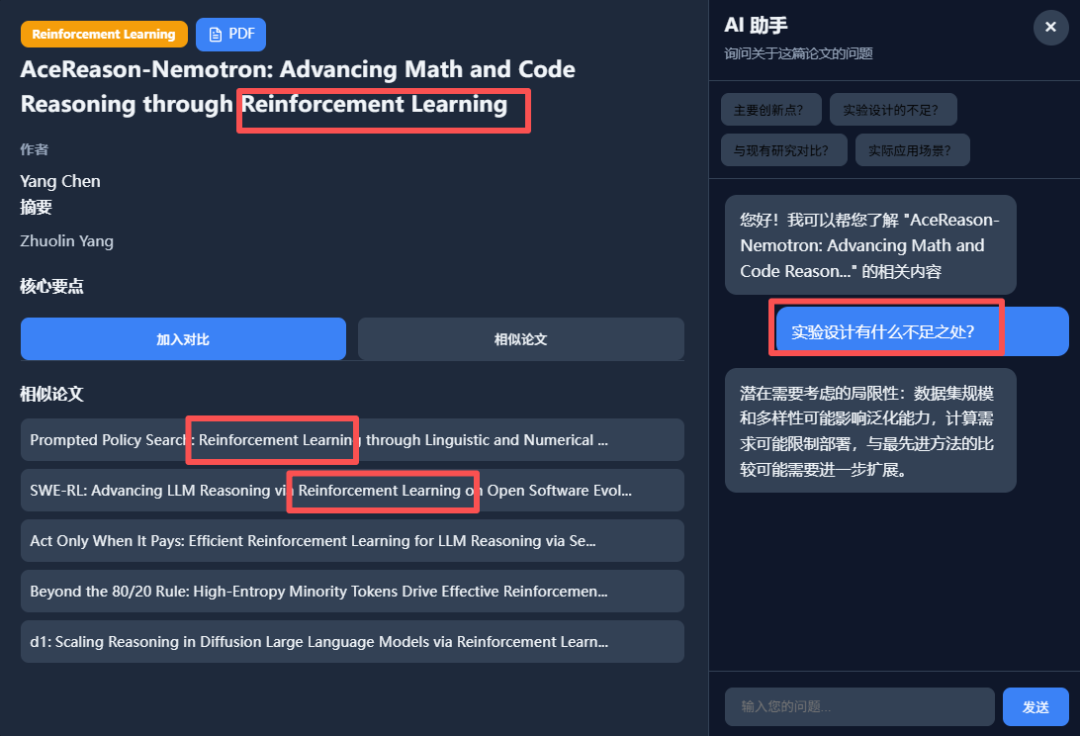Switch to the 相似论文 tab
The height and width of the screenshot is (736, 1080).
point(521,339)
